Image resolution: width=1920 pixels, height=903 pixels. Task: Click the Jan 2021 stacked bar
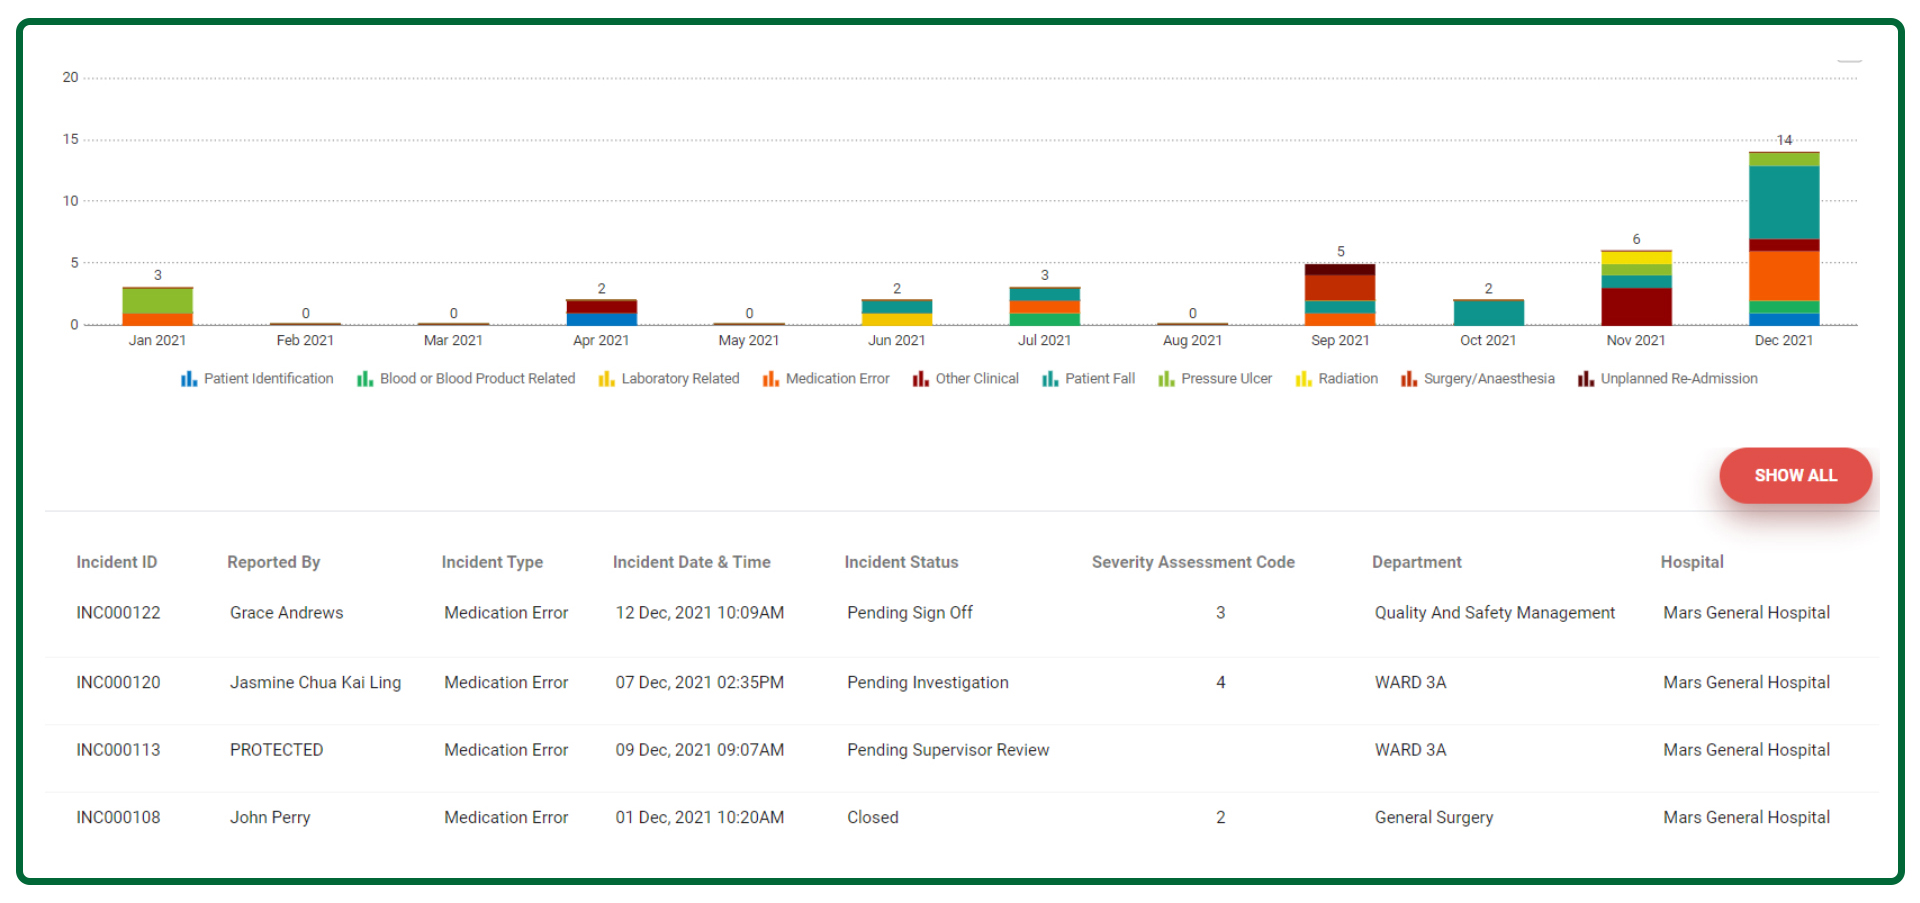(x=157, y=307)
